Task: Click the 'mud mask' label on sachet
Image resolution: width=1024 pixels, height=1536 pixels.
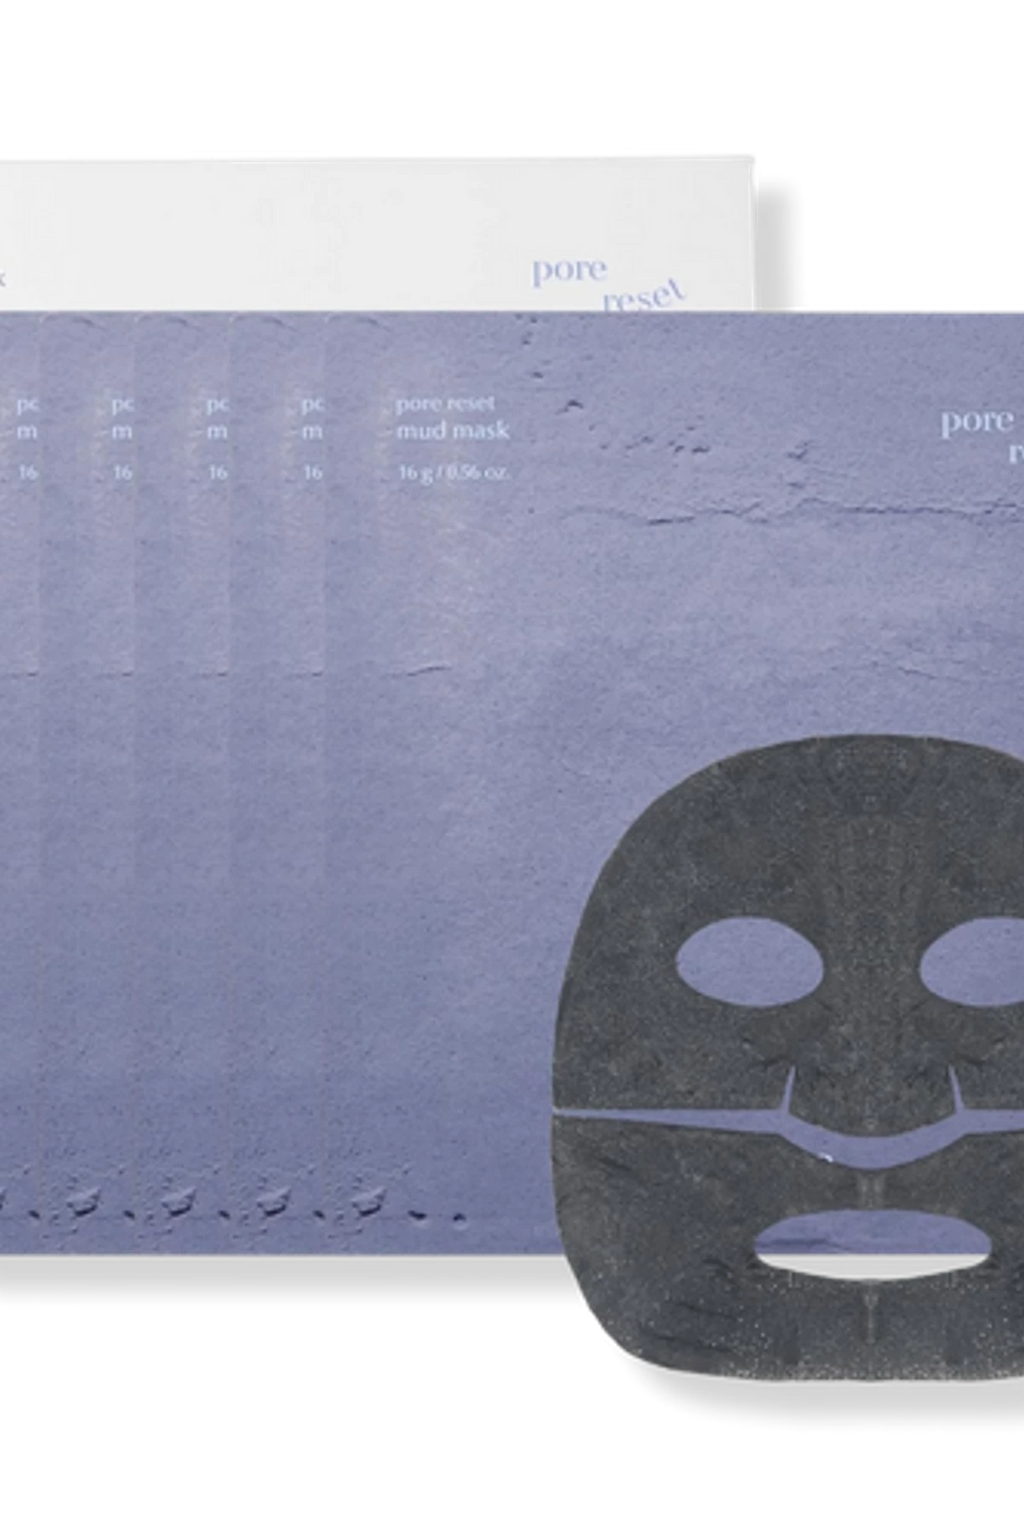Action: [x=453, y=431]
